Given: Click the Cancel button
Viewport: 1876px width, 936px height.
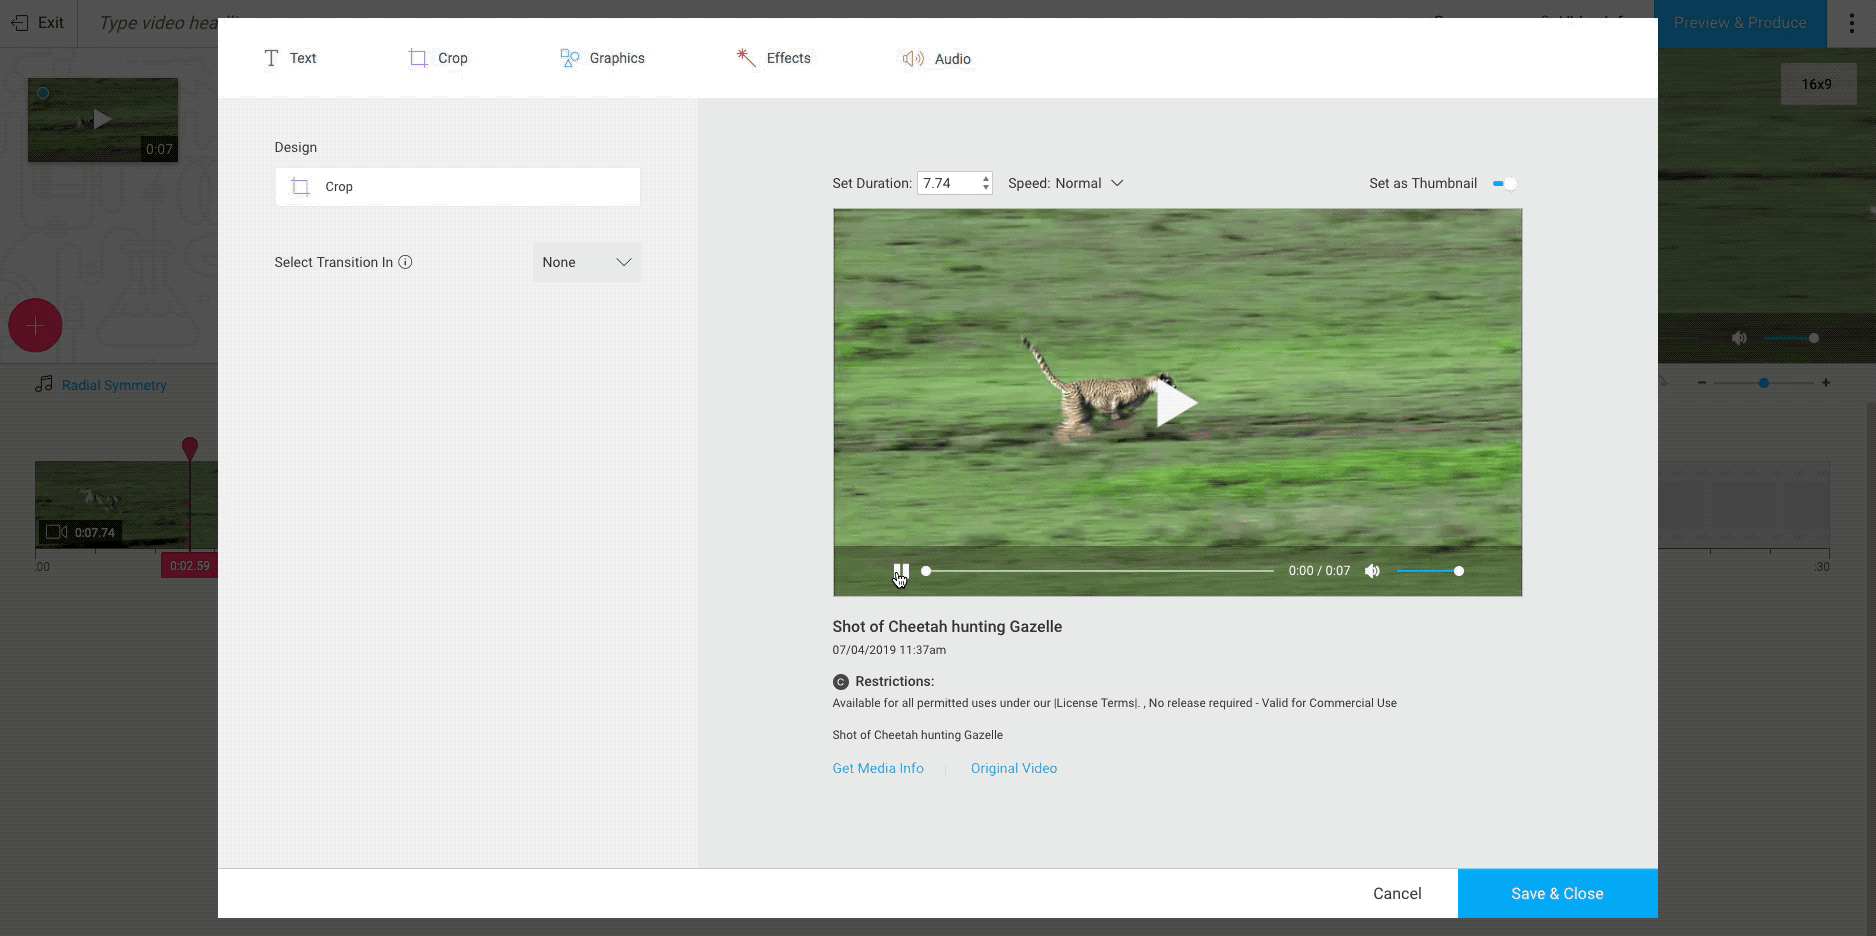Looking at the screenshot, I should coord(1397,894).
